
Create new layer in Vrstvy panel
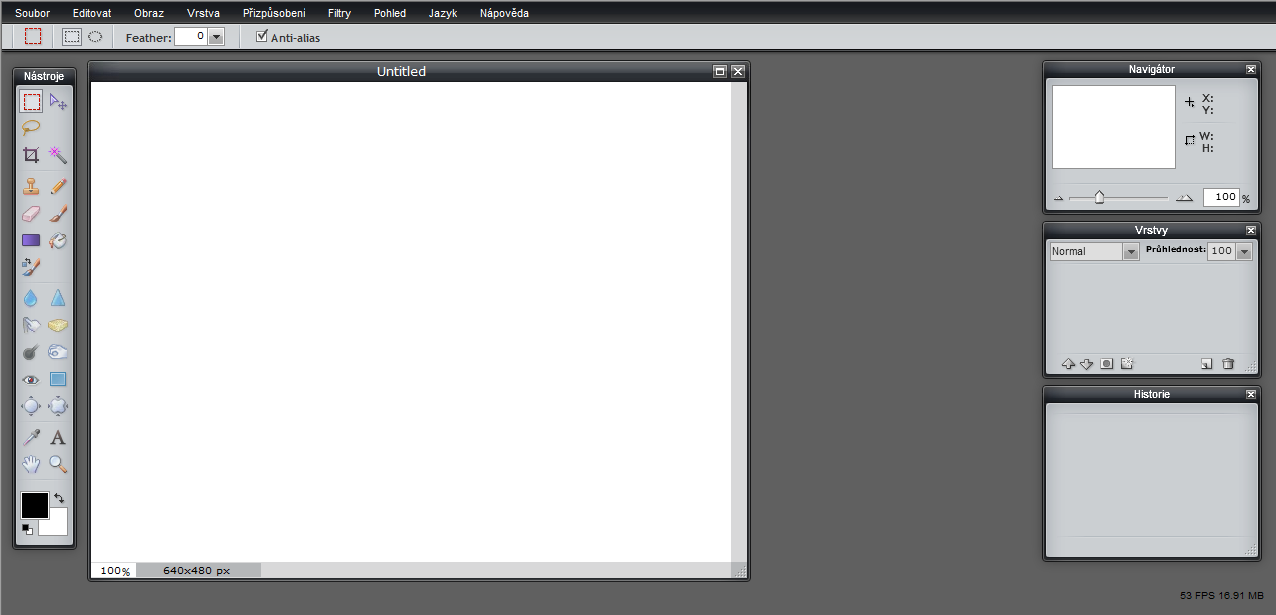pos(1207,364)
